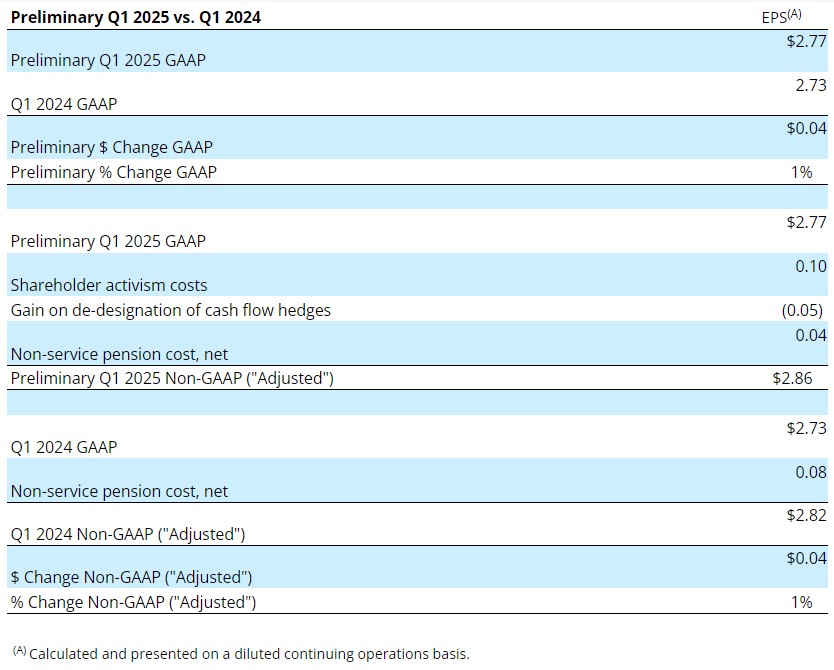Click the "(0.05)" negative value
This screenshot has height=670, width=834.
point(802,310)
